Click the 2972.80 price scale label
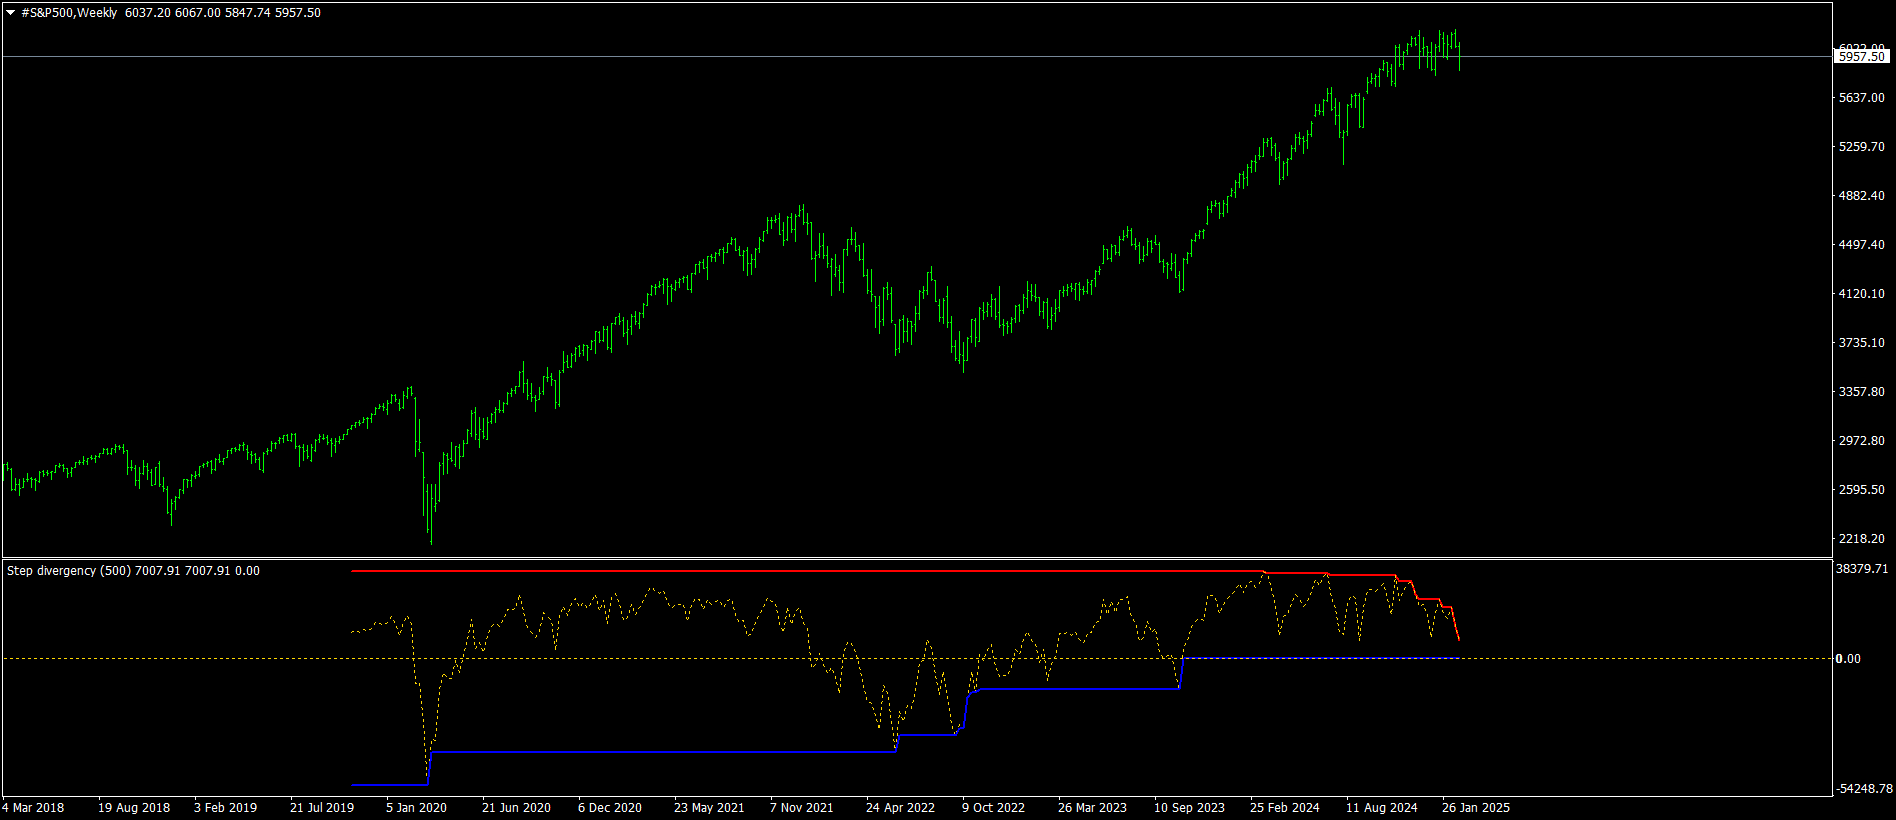 pos(1862,441)
